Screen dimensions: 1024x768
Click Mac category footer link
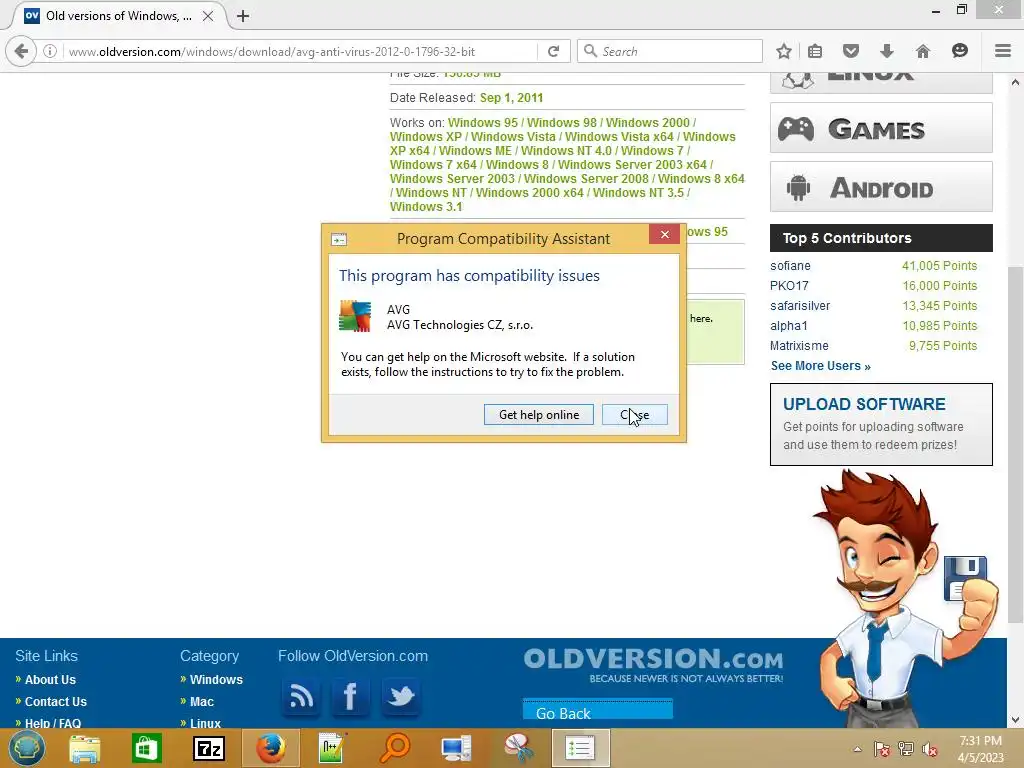[202, 701]
